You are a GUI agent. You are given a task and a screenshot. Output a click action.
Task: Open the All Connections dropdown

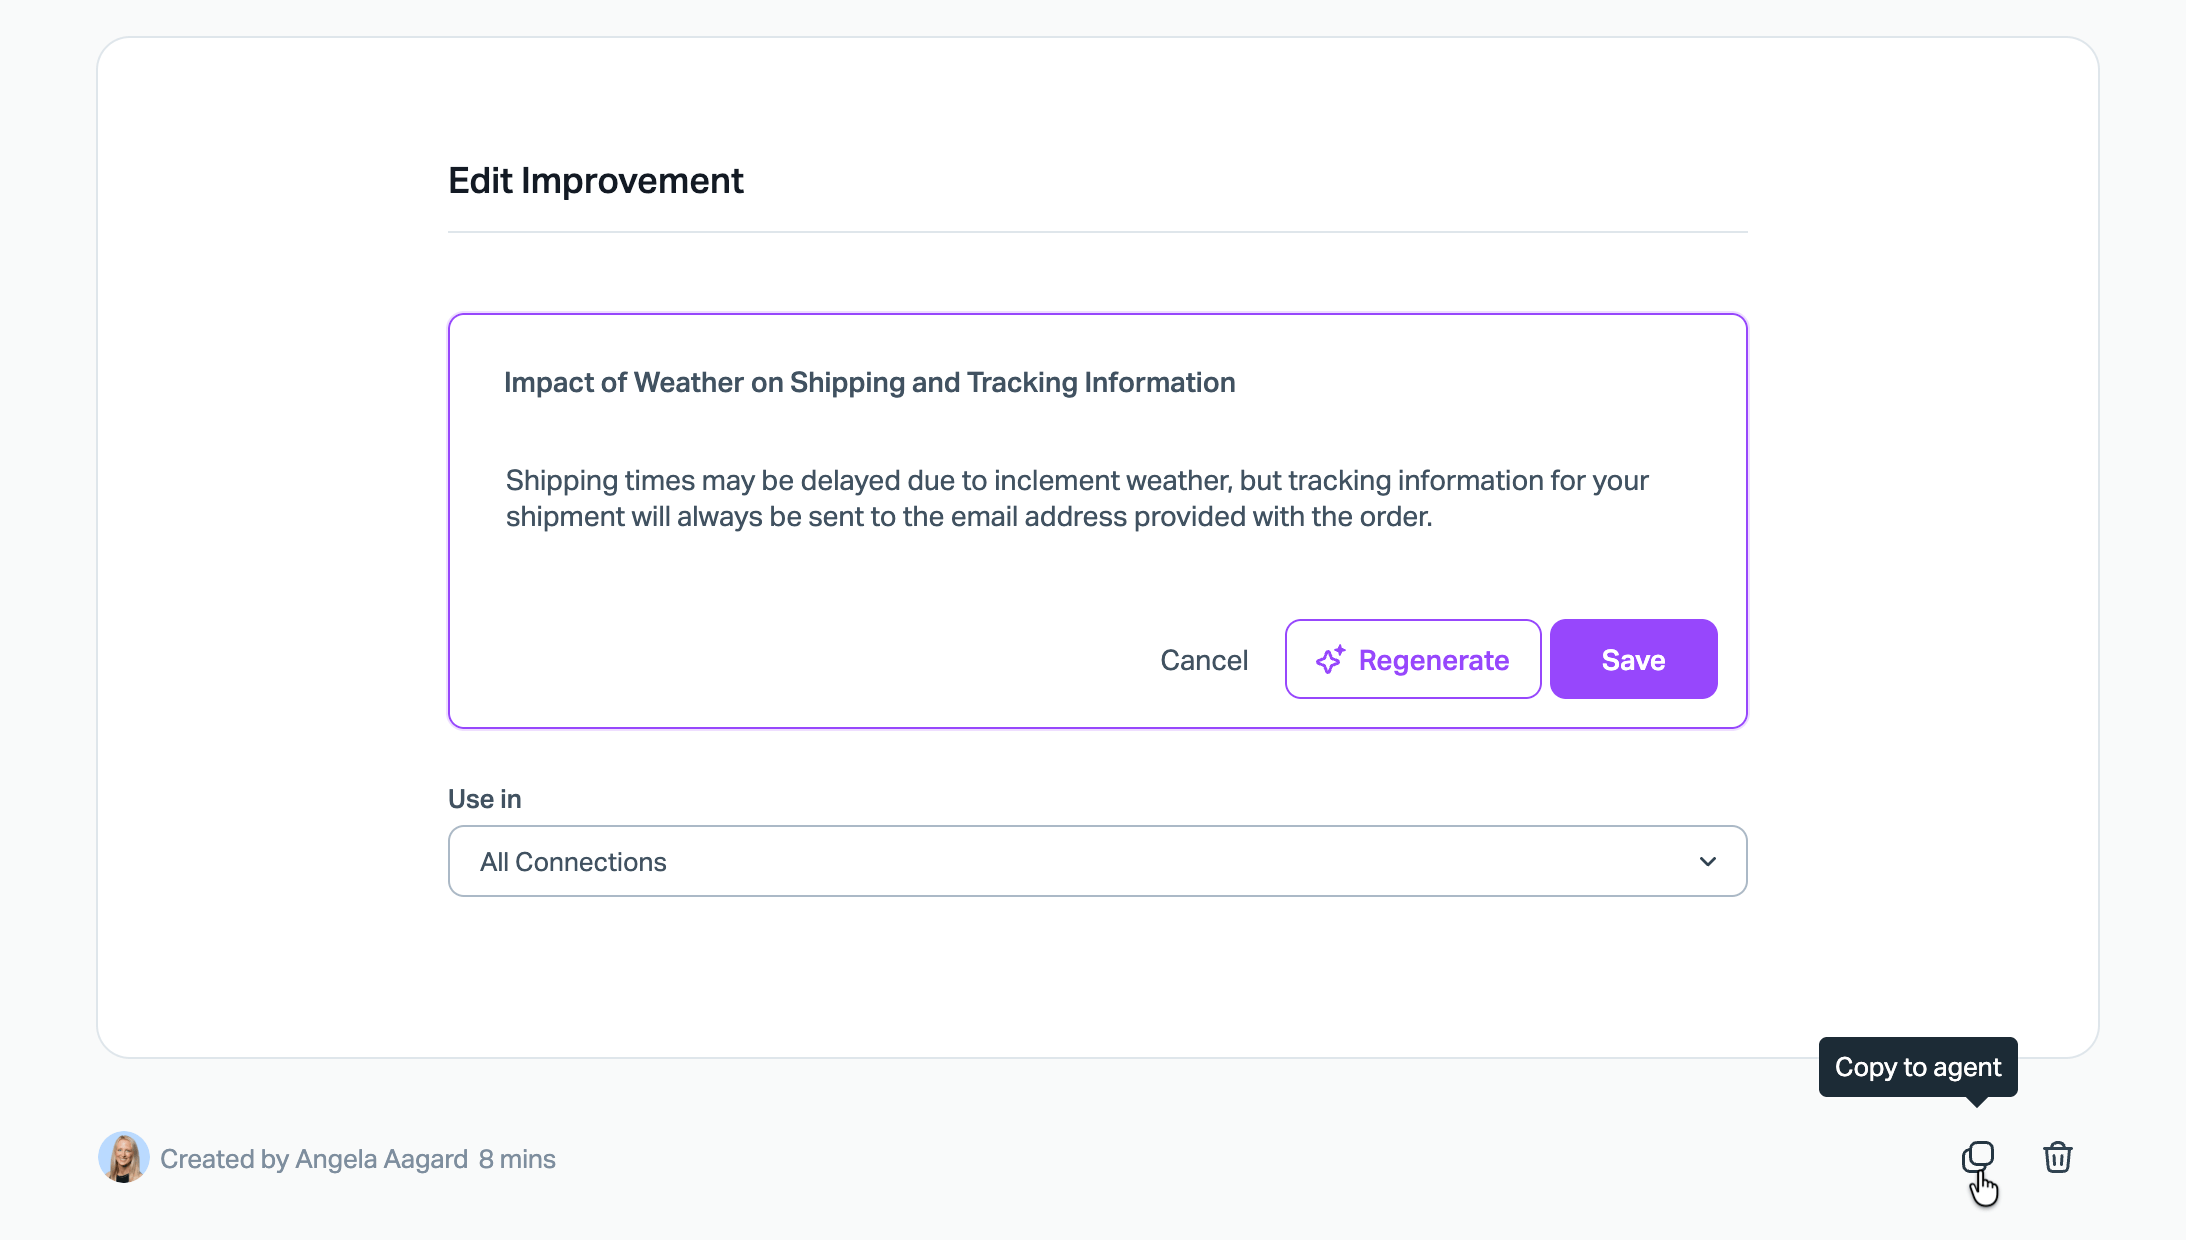coord(1097,861)
